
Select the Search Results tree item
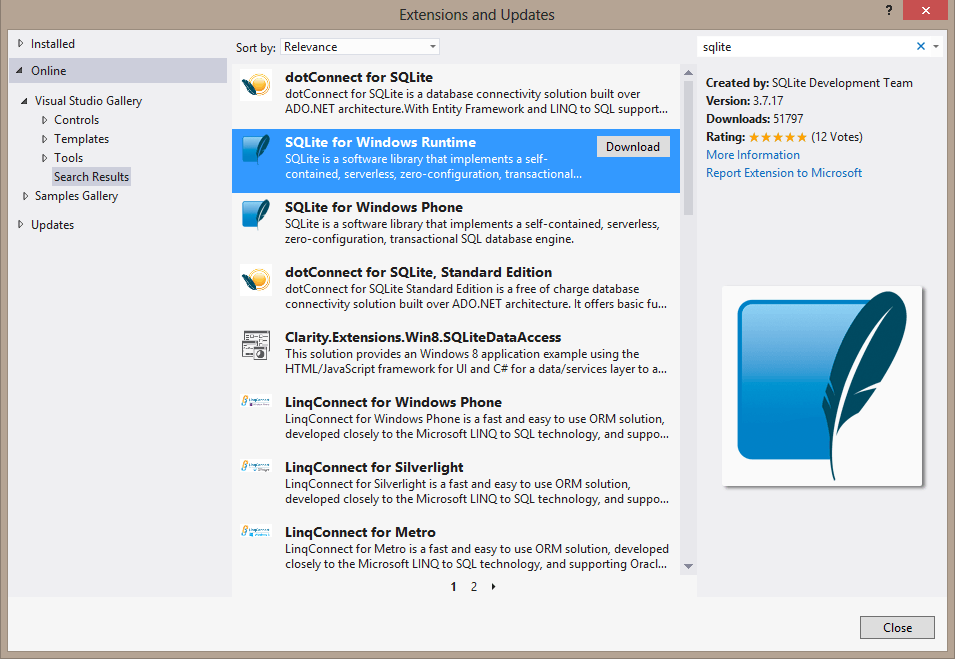click(91, 177)
